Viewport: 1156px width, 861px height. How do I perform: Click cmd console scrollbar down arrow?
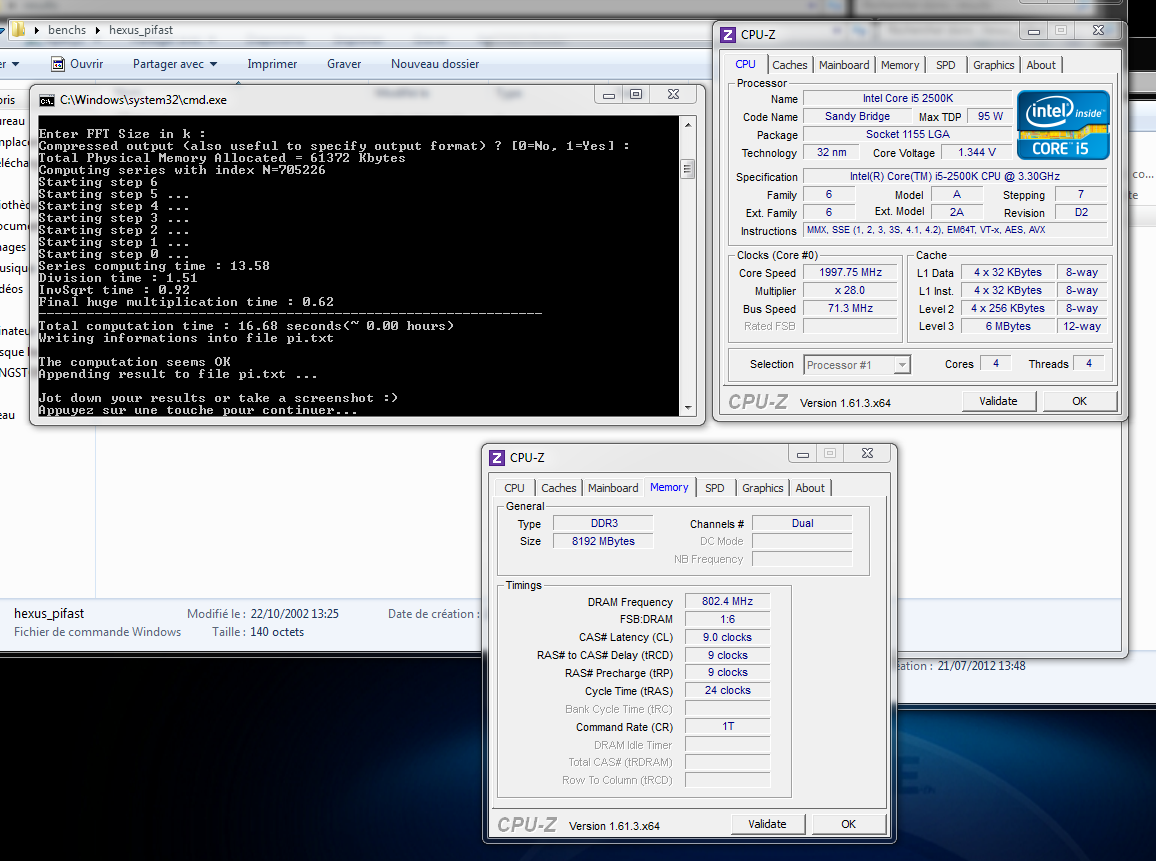click(x=688, y=408)
